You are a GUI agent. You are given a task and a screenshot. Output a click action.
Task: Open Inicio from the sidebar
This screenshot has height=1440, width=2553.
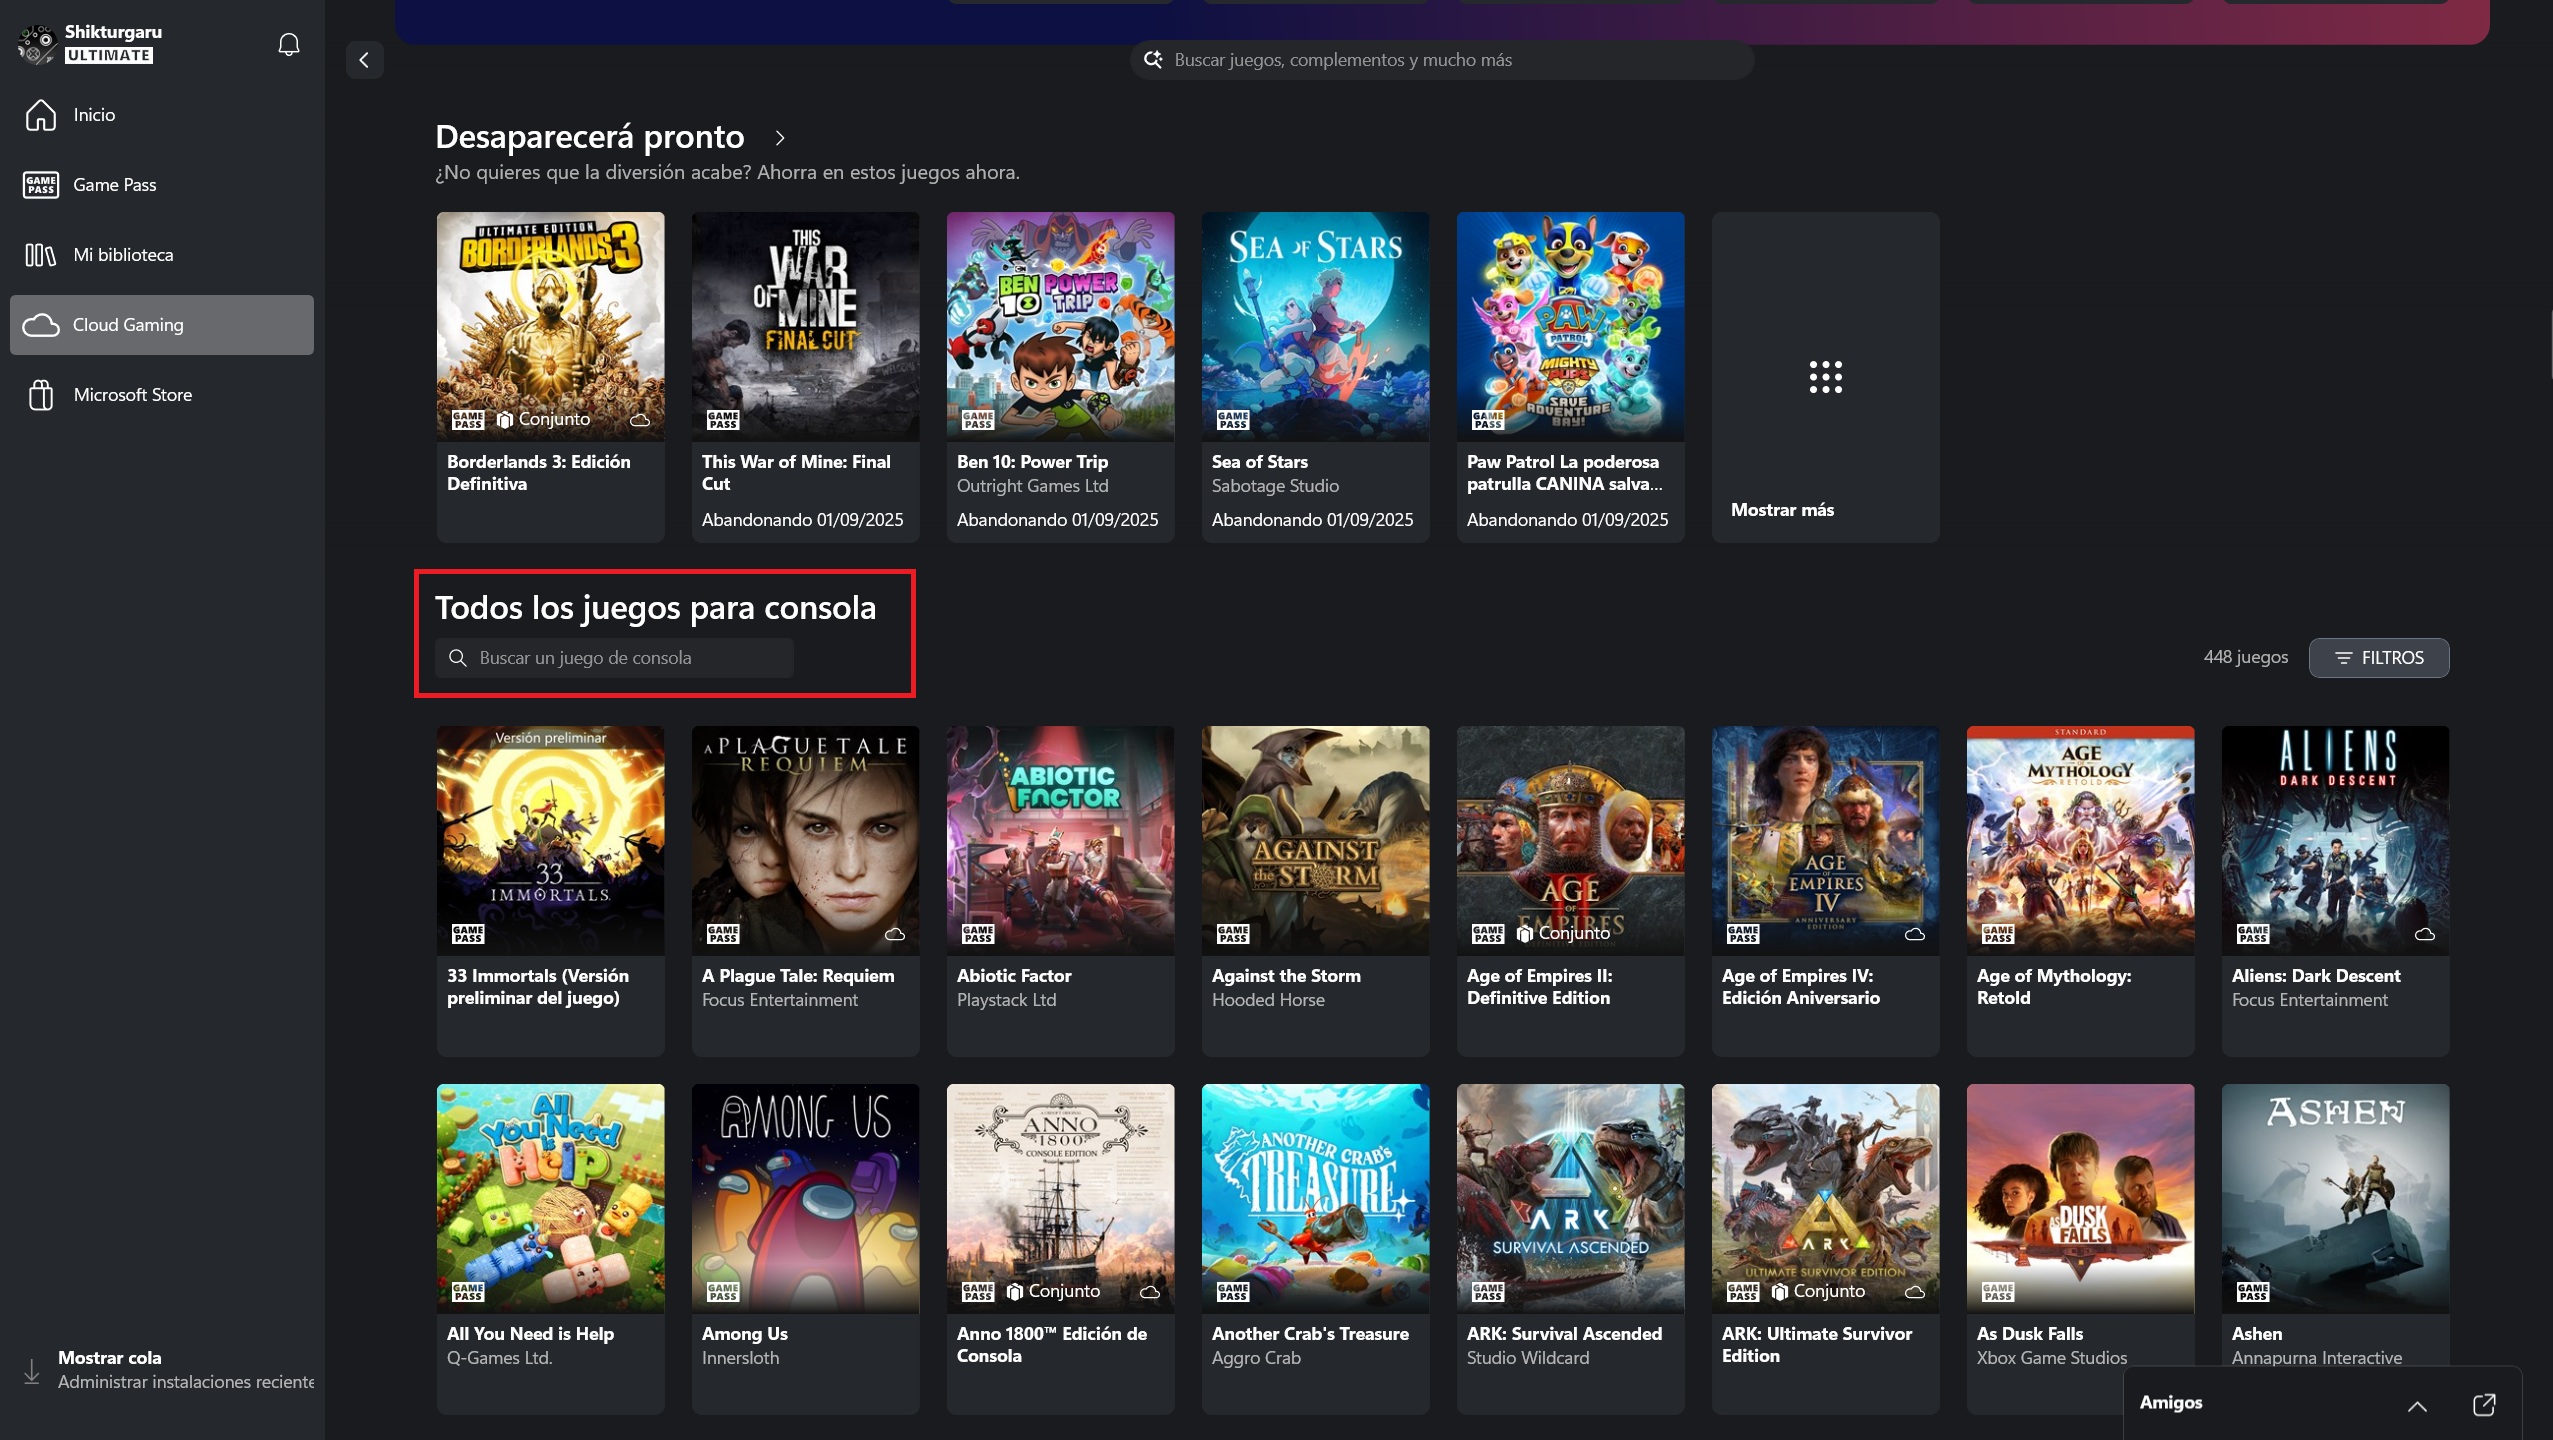94,115
